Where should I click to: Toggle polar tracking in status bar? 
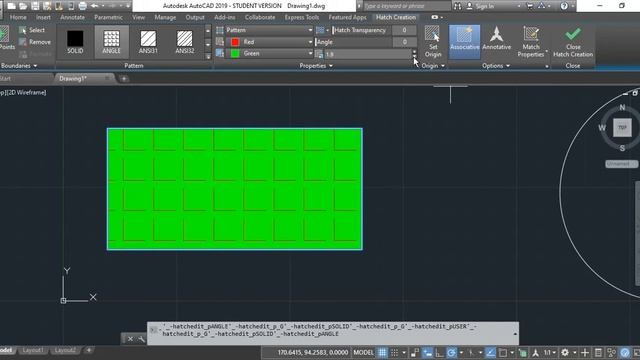(451, 353)
